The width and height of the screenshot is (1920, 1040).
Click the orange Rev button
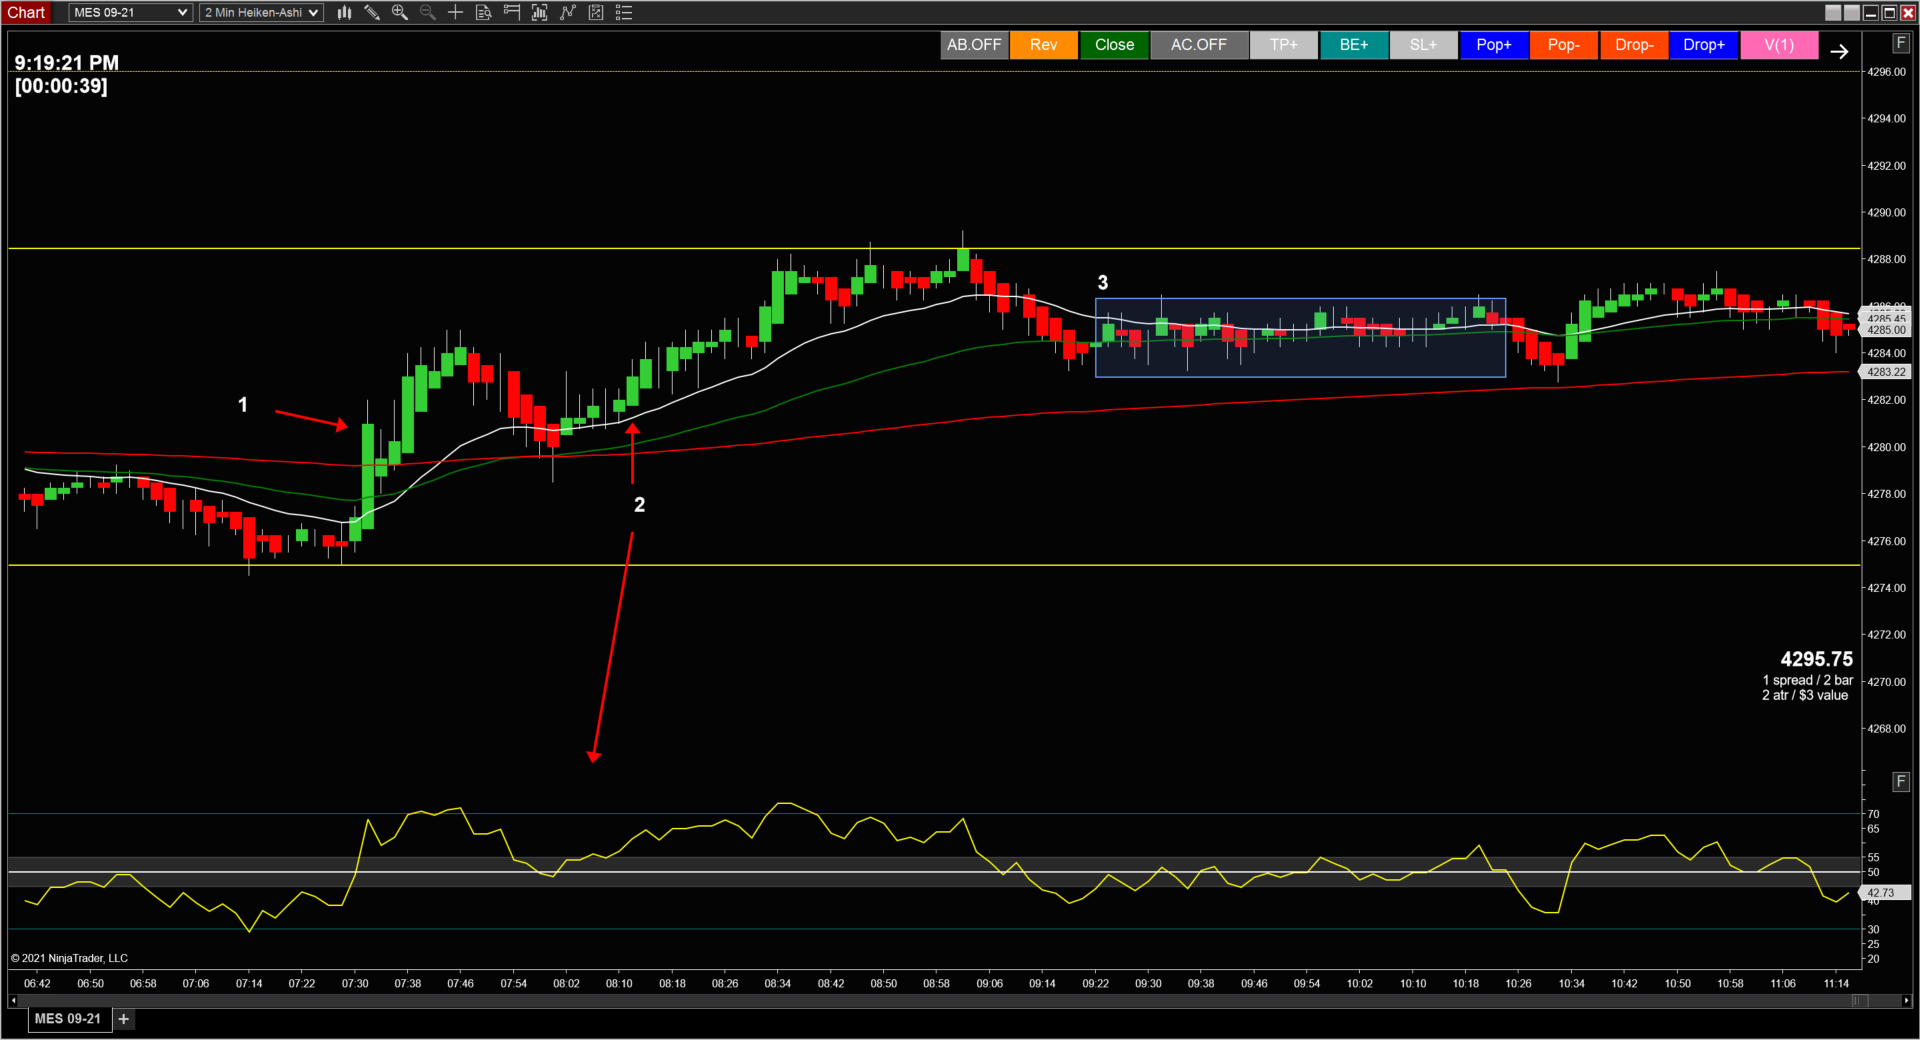coord(1044,45)
